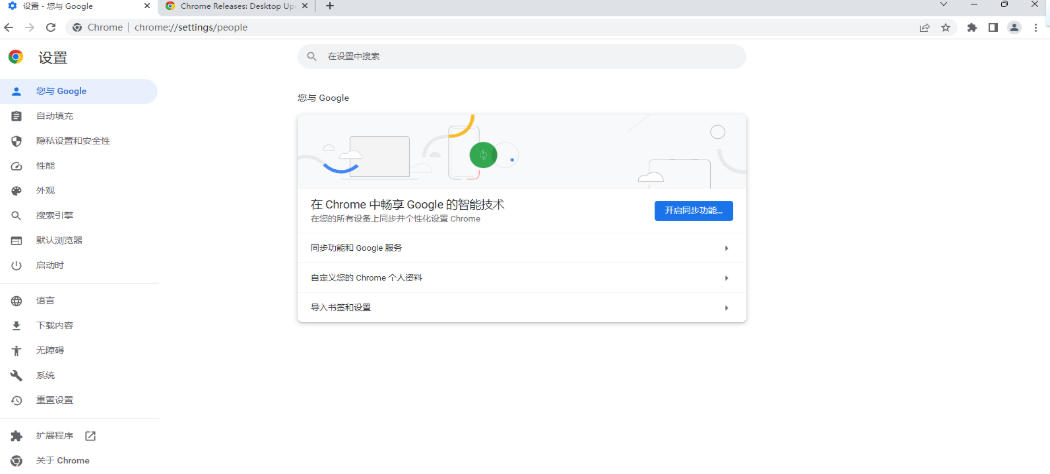
Task: Open the profile avatar menu
Action: [1015, 27]
